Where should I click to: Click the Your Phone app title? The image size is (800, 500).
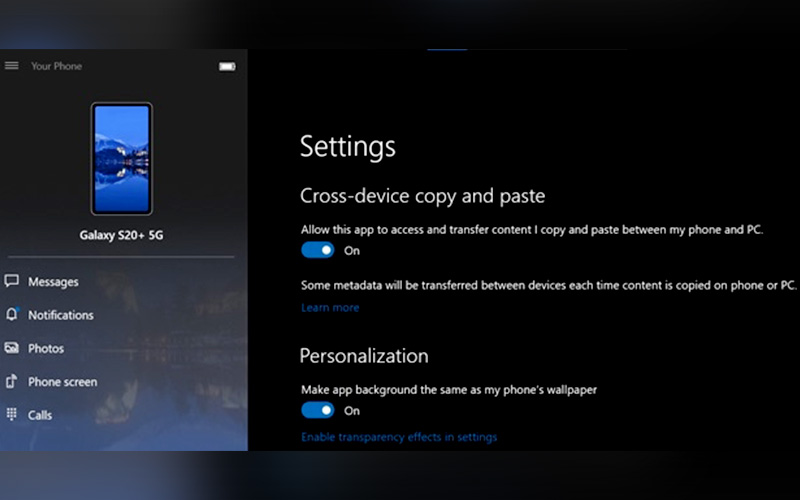click(56, 66)
